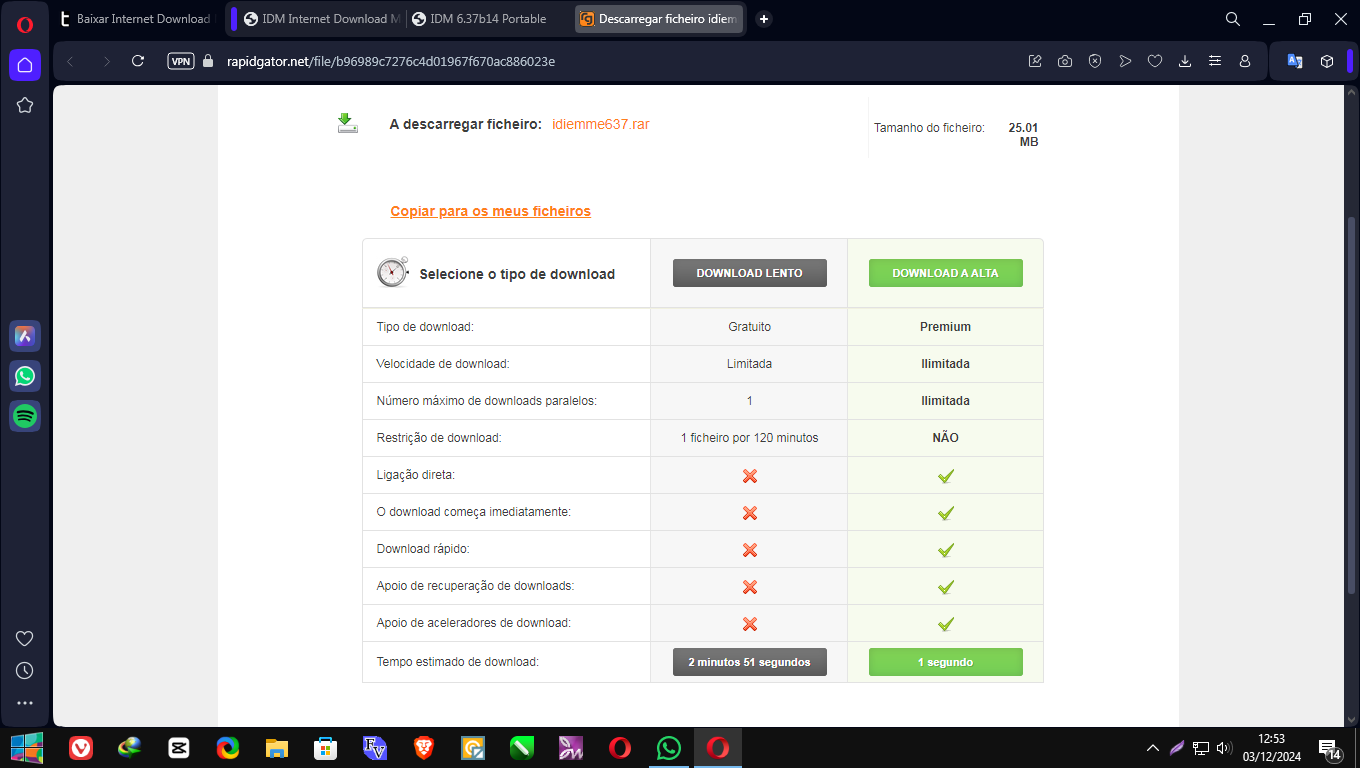Screen dimensions: 1360x768
Task: Open the extensions cube icon
Action: 1327,61
